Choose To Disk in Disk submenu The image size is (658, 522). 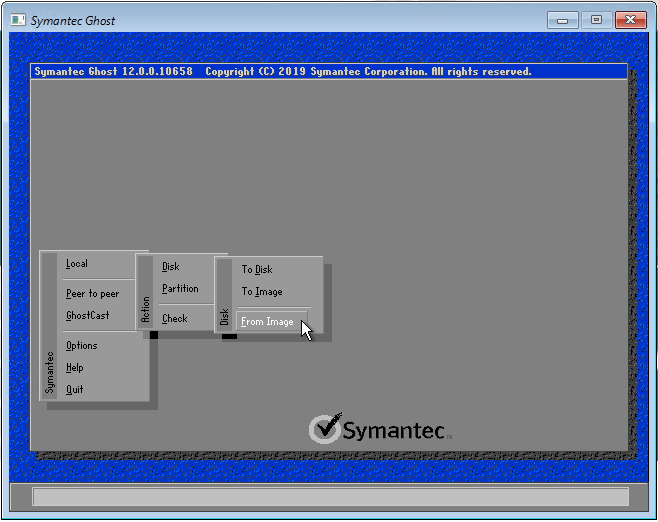[257, 269]
